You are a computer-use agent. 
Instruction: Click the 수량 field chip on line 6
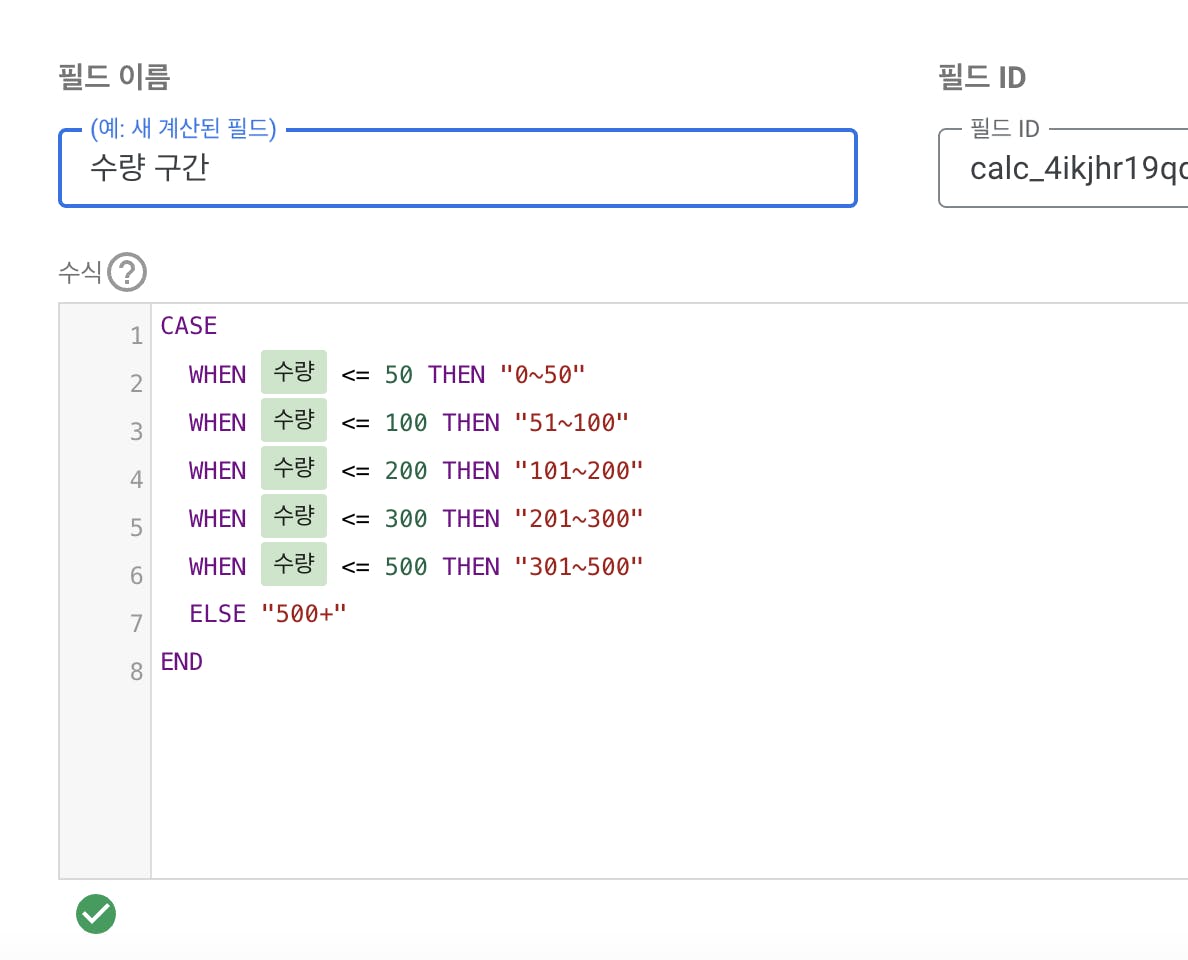(x=294, y=566)
